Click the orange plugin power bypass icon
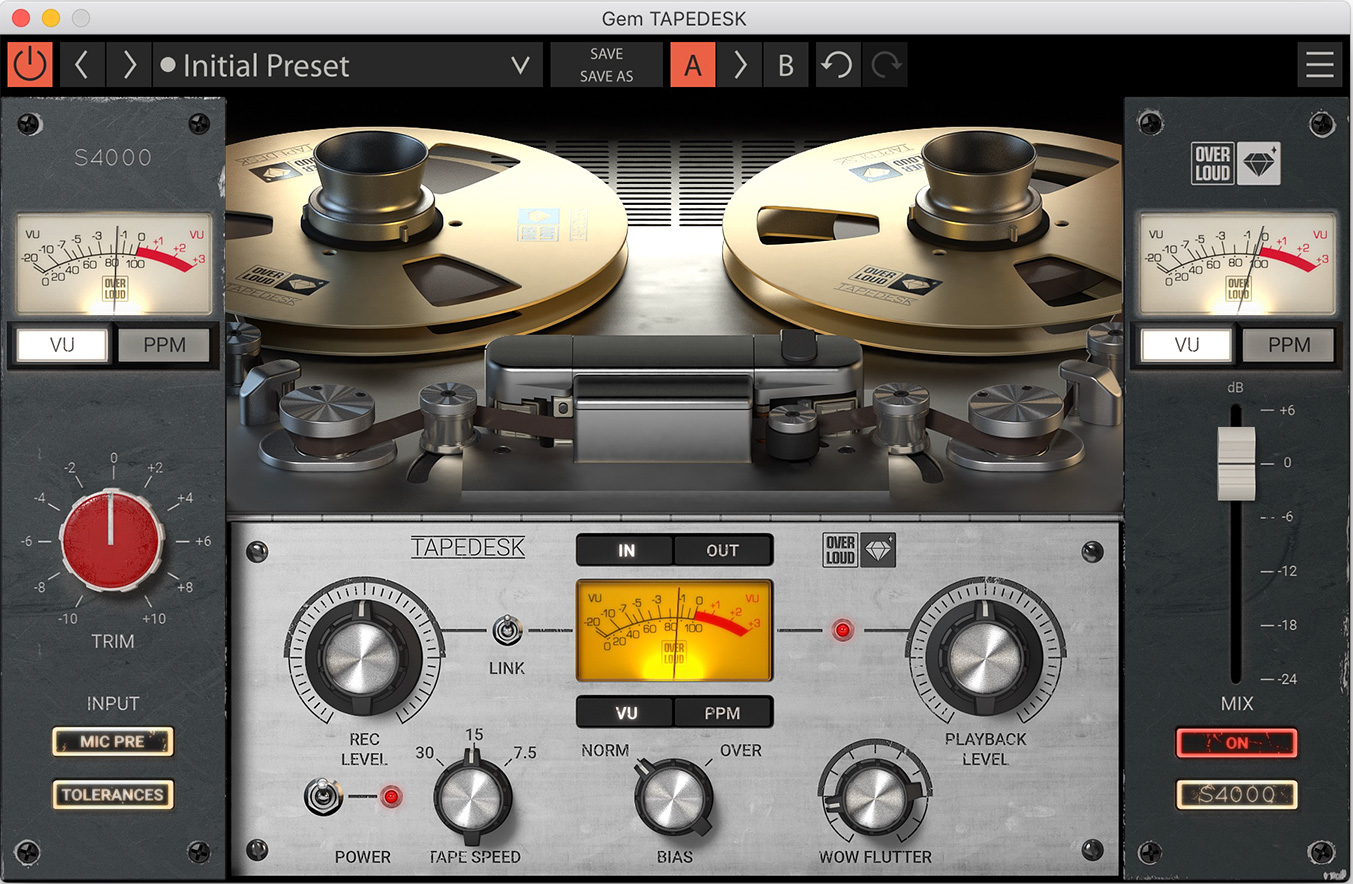Screen dimensions: 1353x884 30,65
